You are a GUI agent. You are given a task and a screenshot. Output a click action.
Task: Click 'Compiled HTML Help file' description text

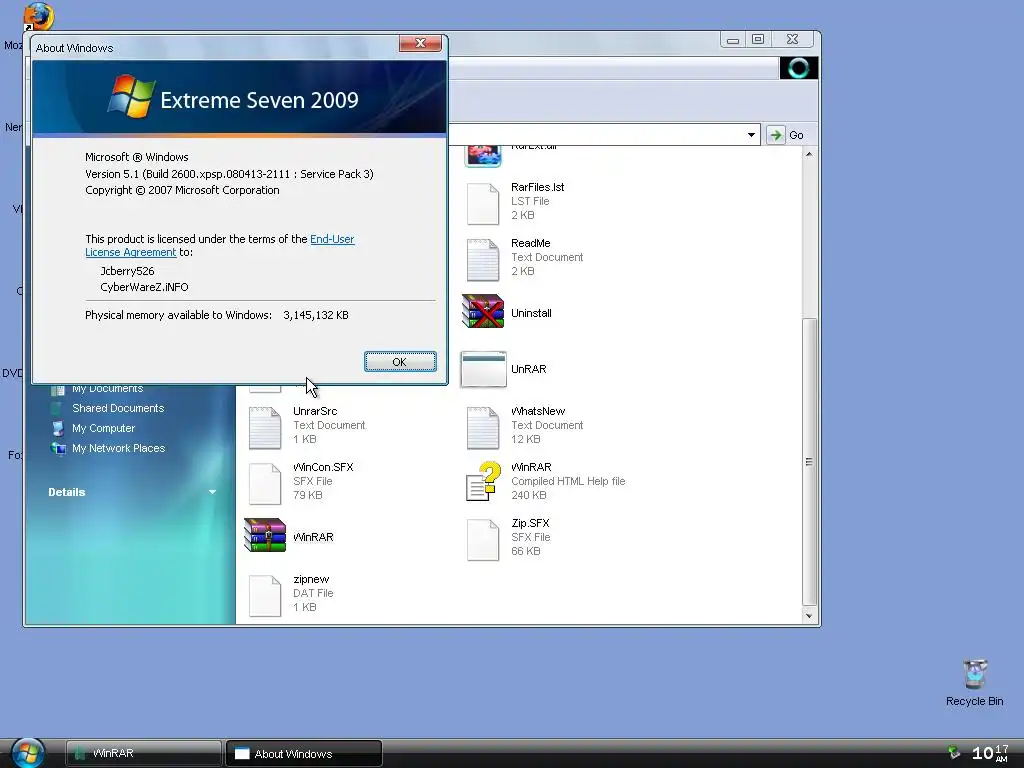pyautogui.click(x=568, y=481)
